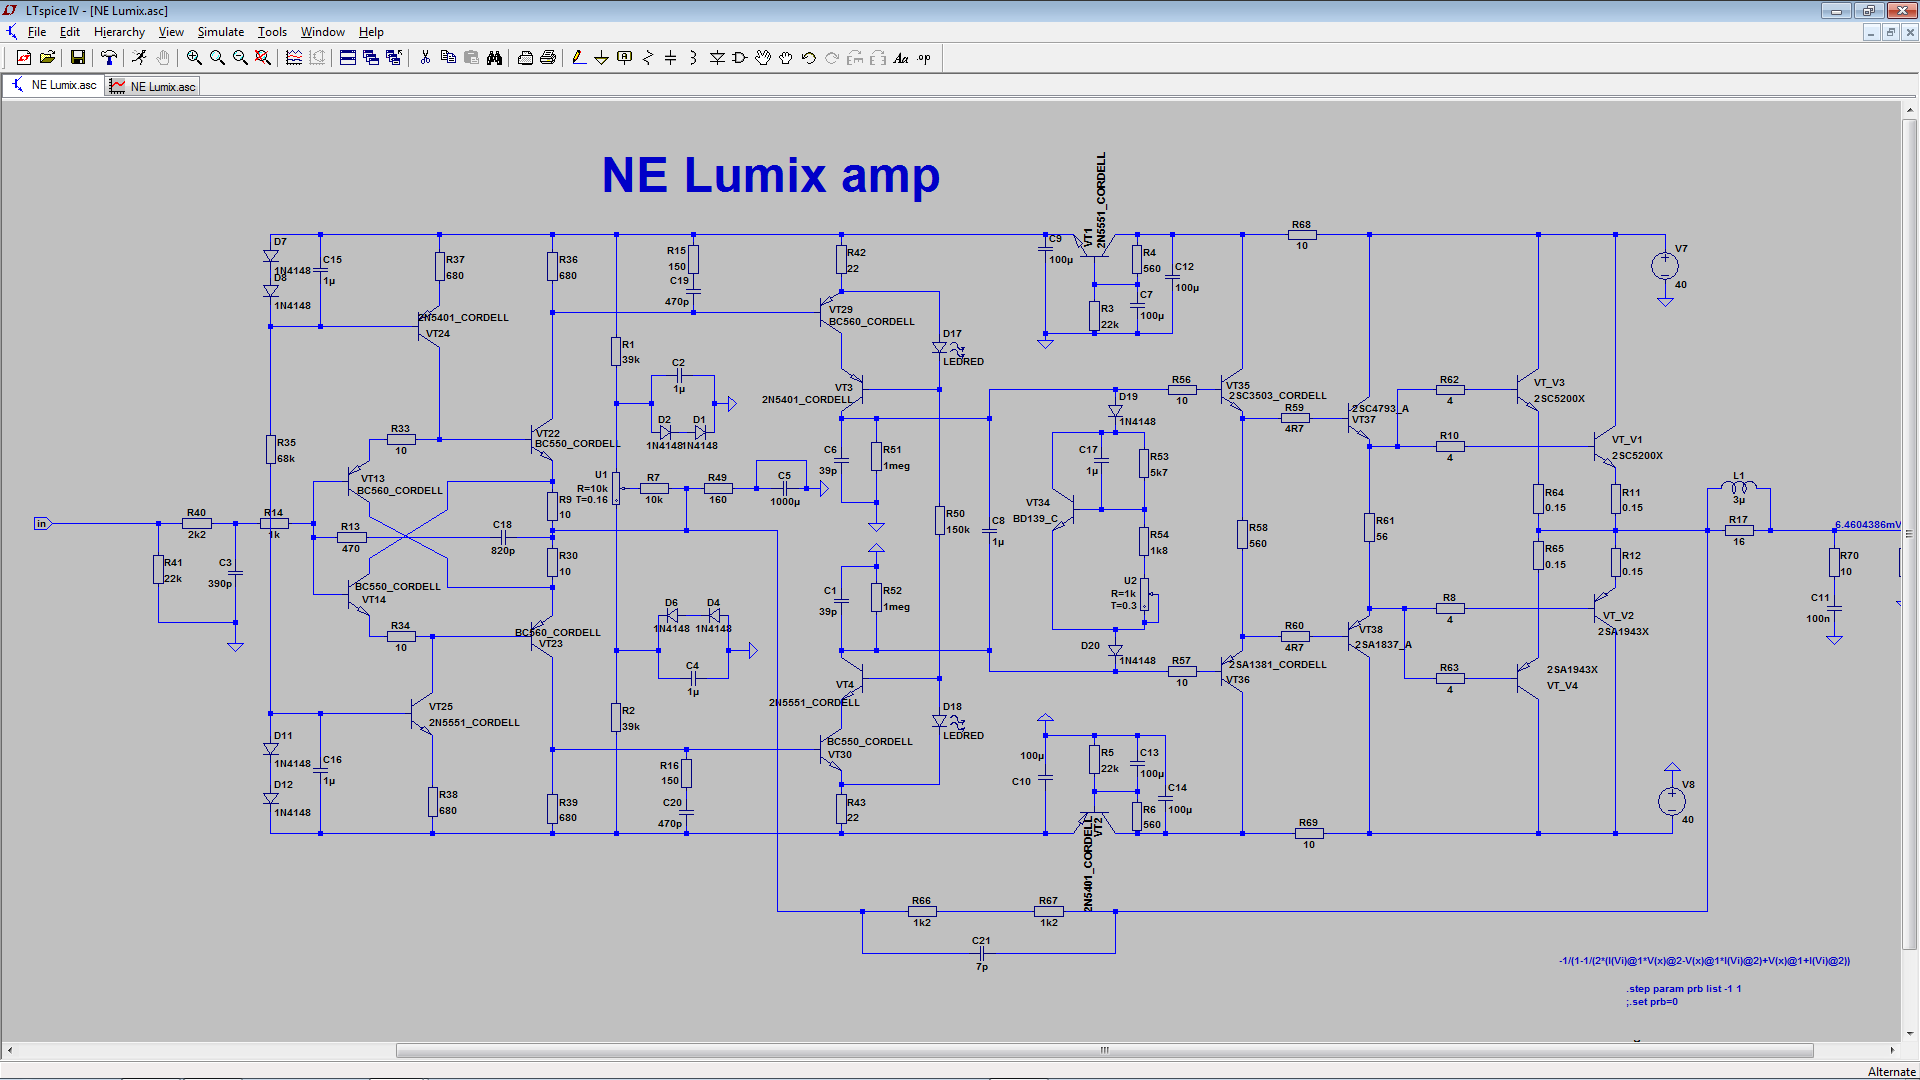This screenshot has height=1080, width=1920.
Task: Click the Tile Windows toolbar button
Action: coord(348,58)
